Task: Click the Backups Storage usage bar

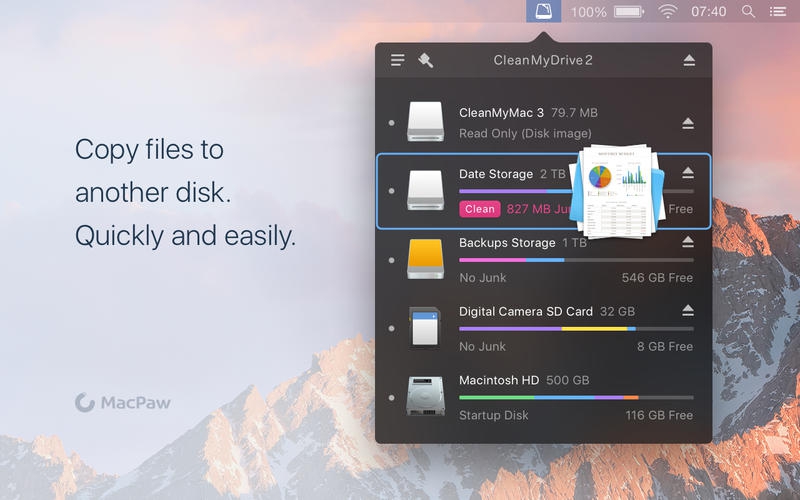Action: coord(577,260)
